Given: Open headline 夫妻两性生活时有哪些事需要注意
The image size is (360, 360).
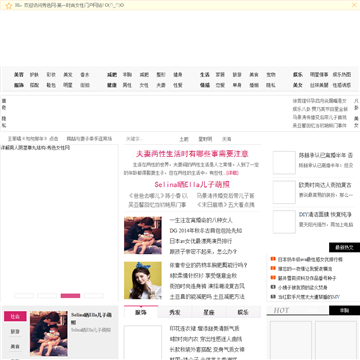Looking at the screenshot, I should coord(192,154).
